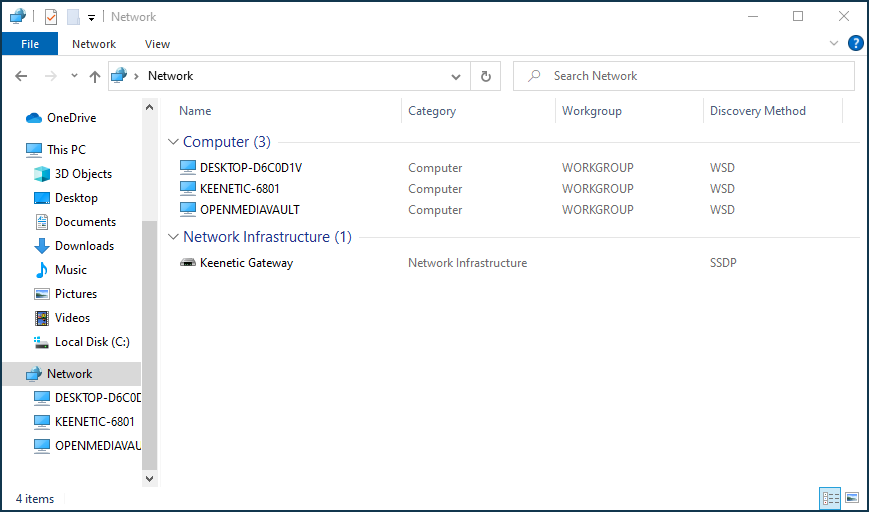Click the navigation pane scrollbar thumb
Screen dimensions: 869x512
150,345
